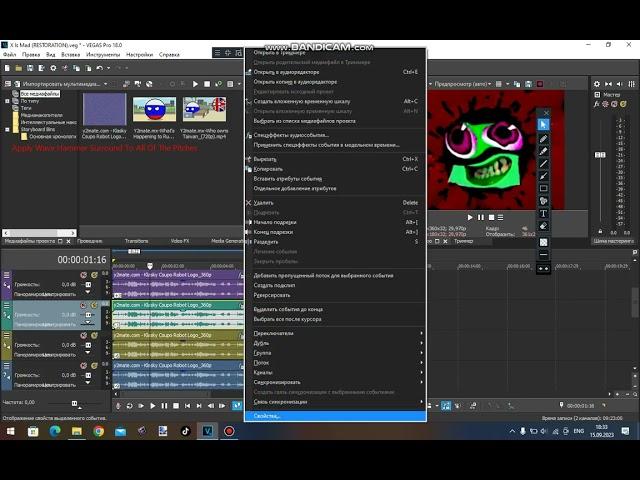
Task: Mute the selected green audio track
Action: pyautogui.click(x=84, y=305)
